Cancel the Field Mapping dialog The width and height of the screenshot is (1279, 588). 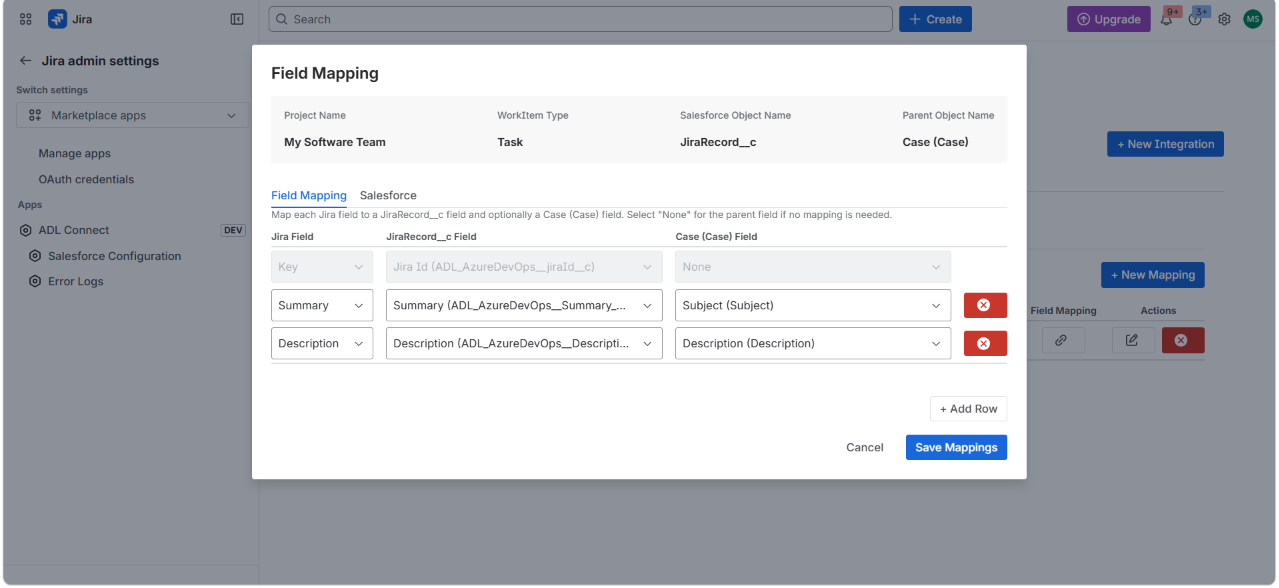pyautogui.click(x=864, y=447)
